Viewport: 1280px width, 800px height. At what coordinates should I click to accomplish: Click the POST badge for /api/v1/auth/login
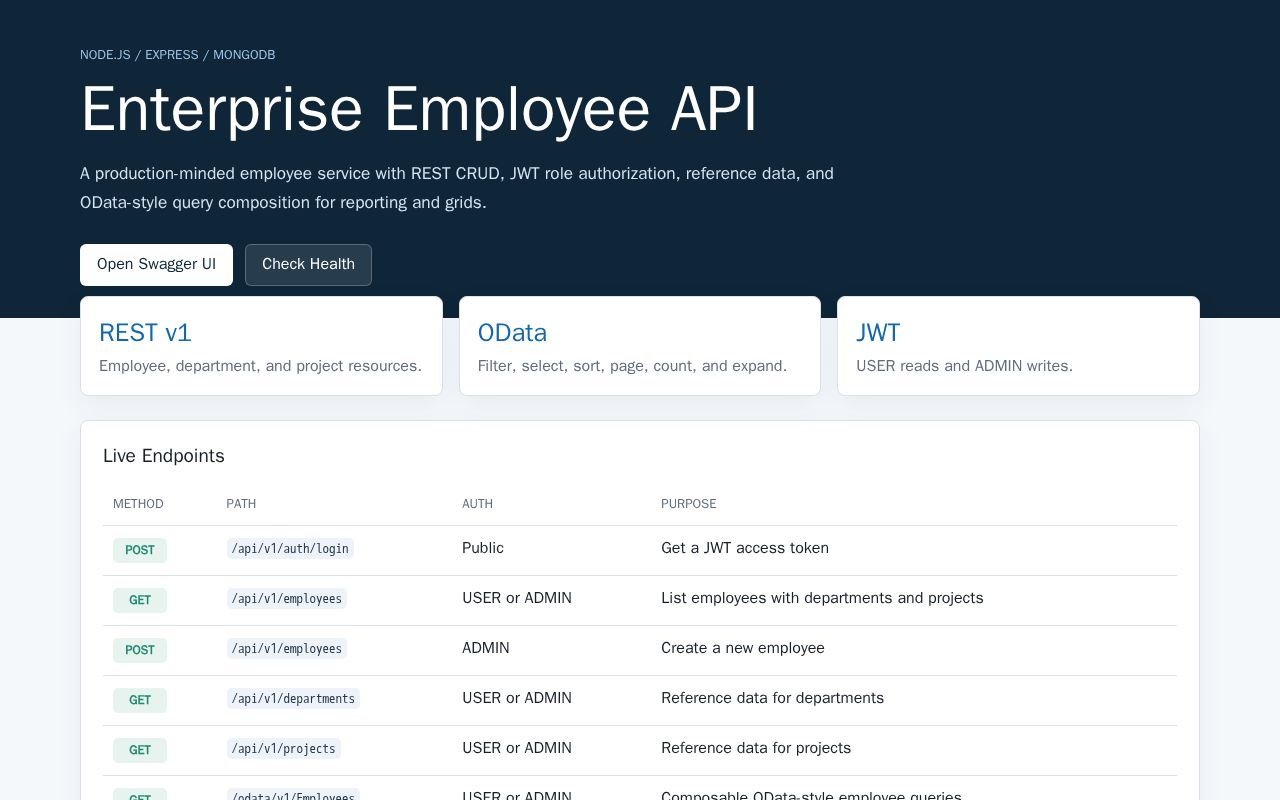point(140,550)
